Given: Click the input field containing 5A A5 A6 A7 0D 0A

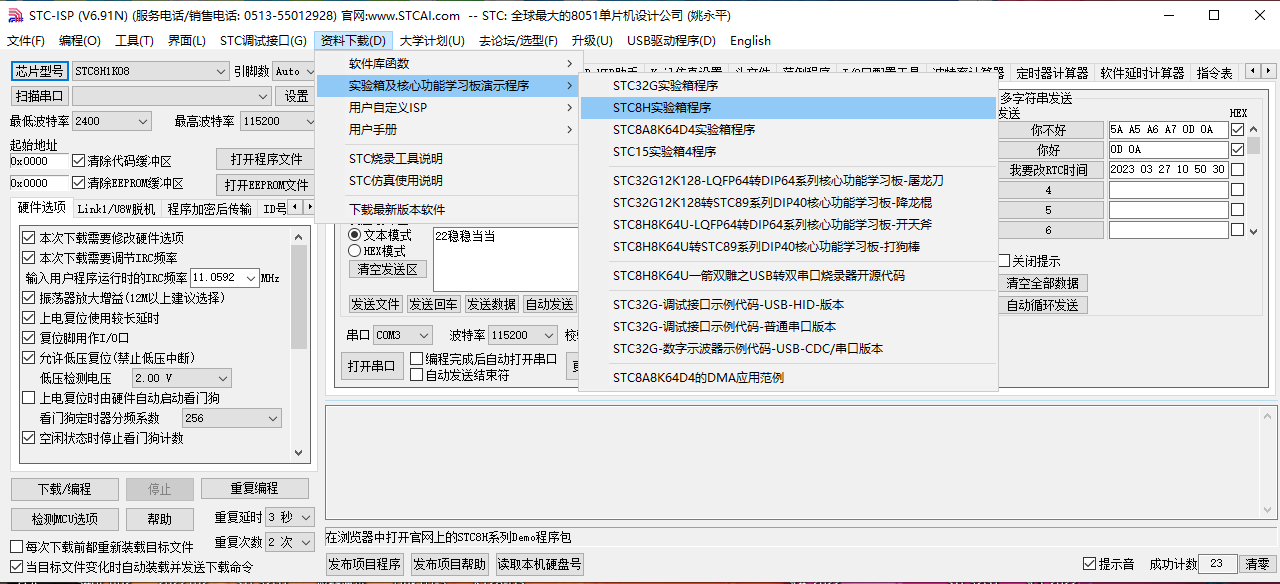Looking at the screenshot, I should click(1168, 130).
